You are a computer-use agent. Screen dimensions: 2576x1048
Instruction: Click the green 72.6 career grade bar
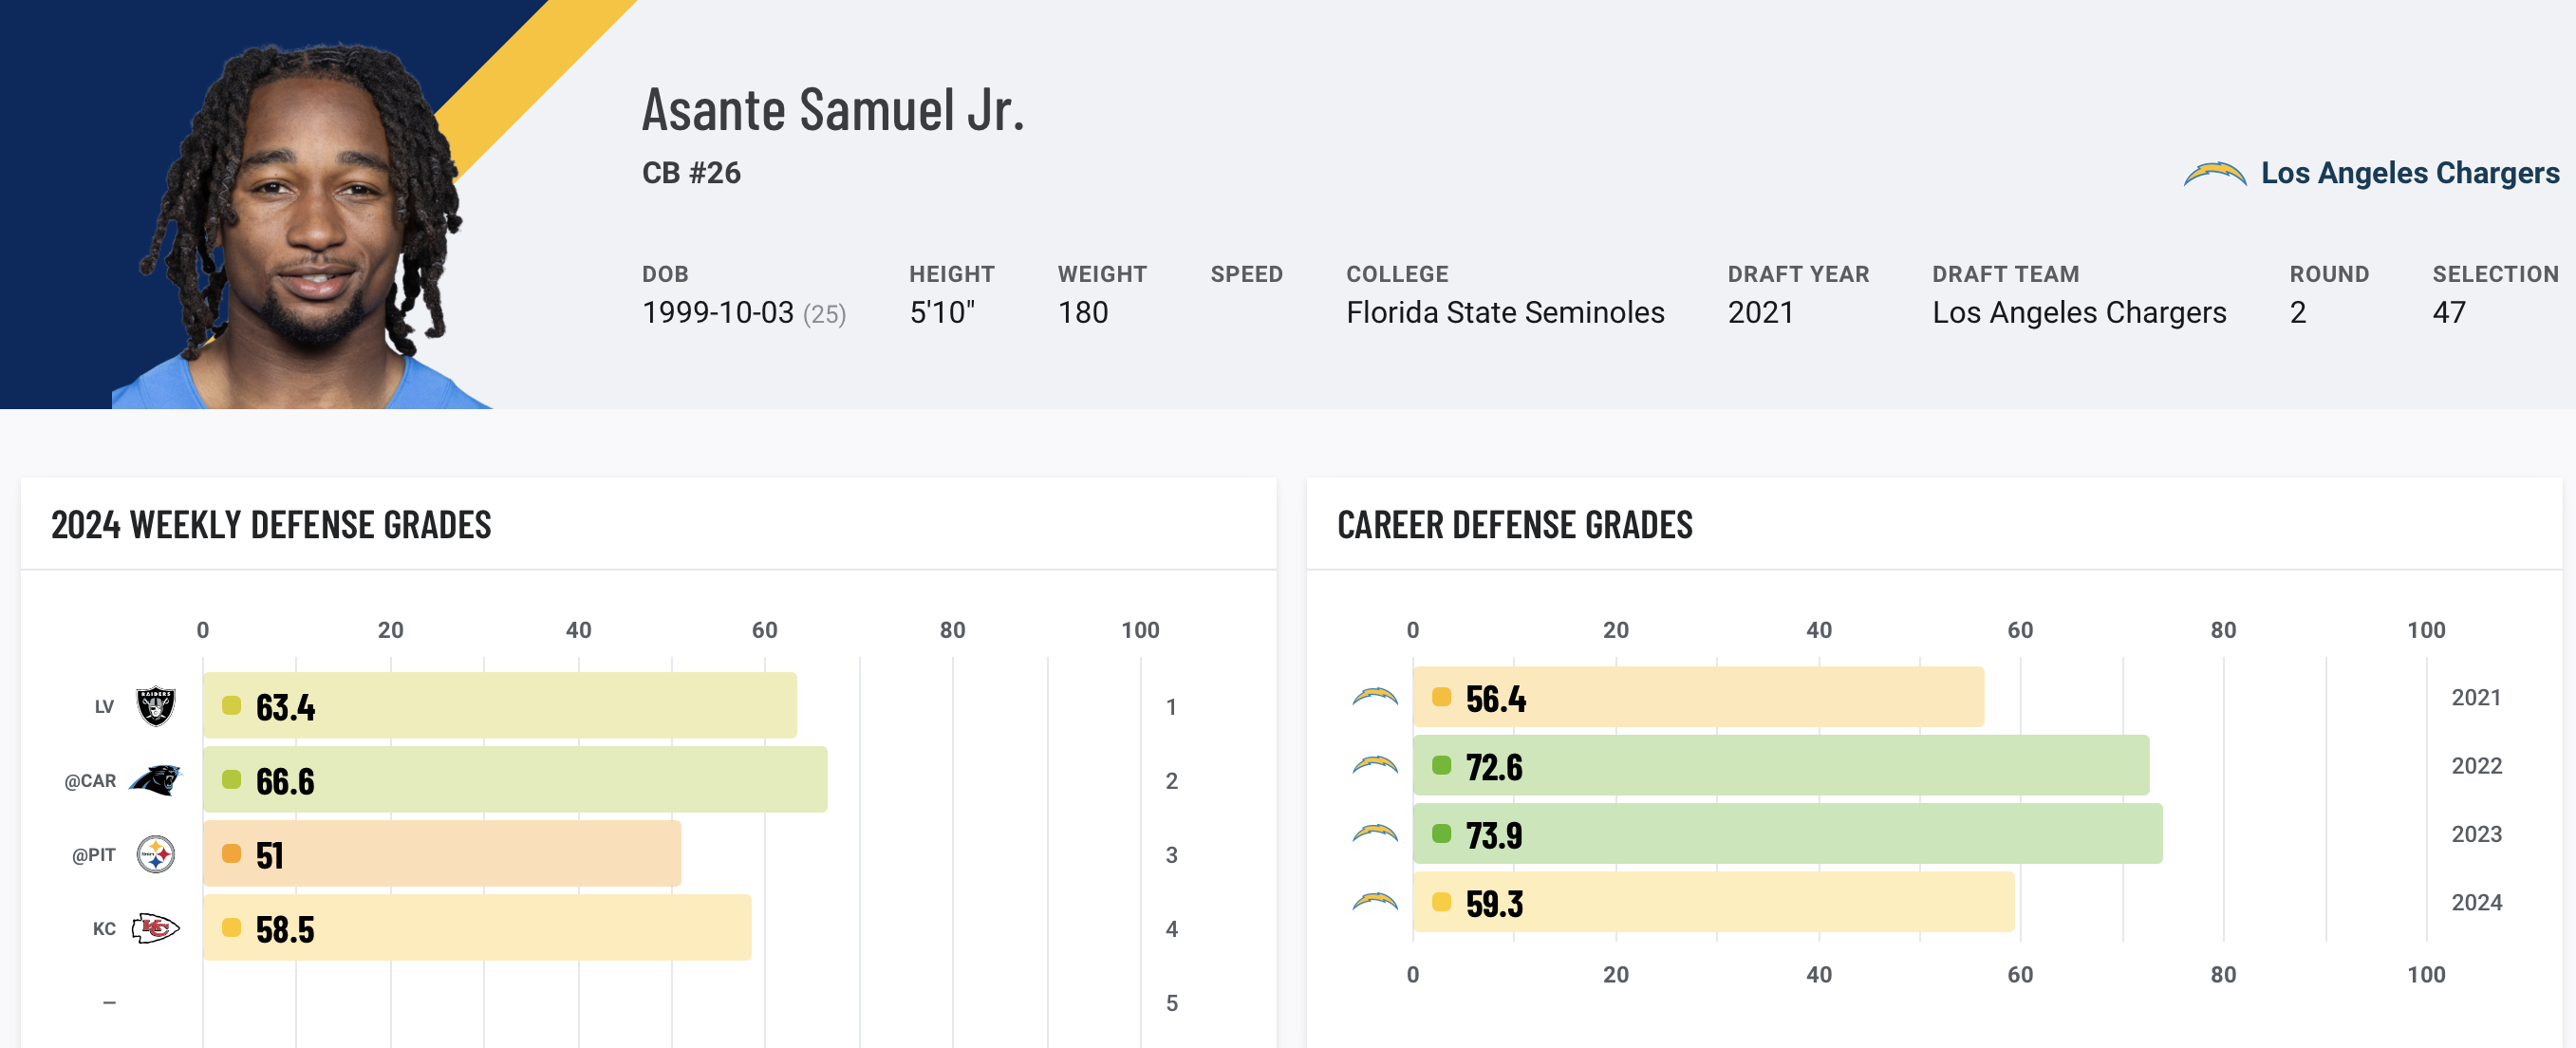point(1780,765)
